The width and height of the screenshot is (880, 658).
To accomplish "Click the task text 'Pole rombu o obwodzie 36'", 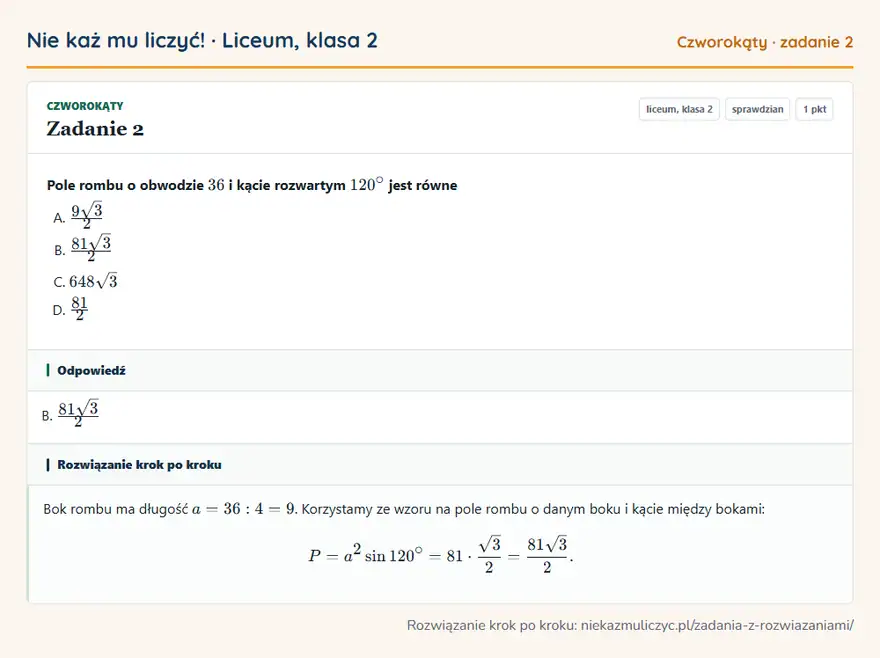I will pos(136,185).
